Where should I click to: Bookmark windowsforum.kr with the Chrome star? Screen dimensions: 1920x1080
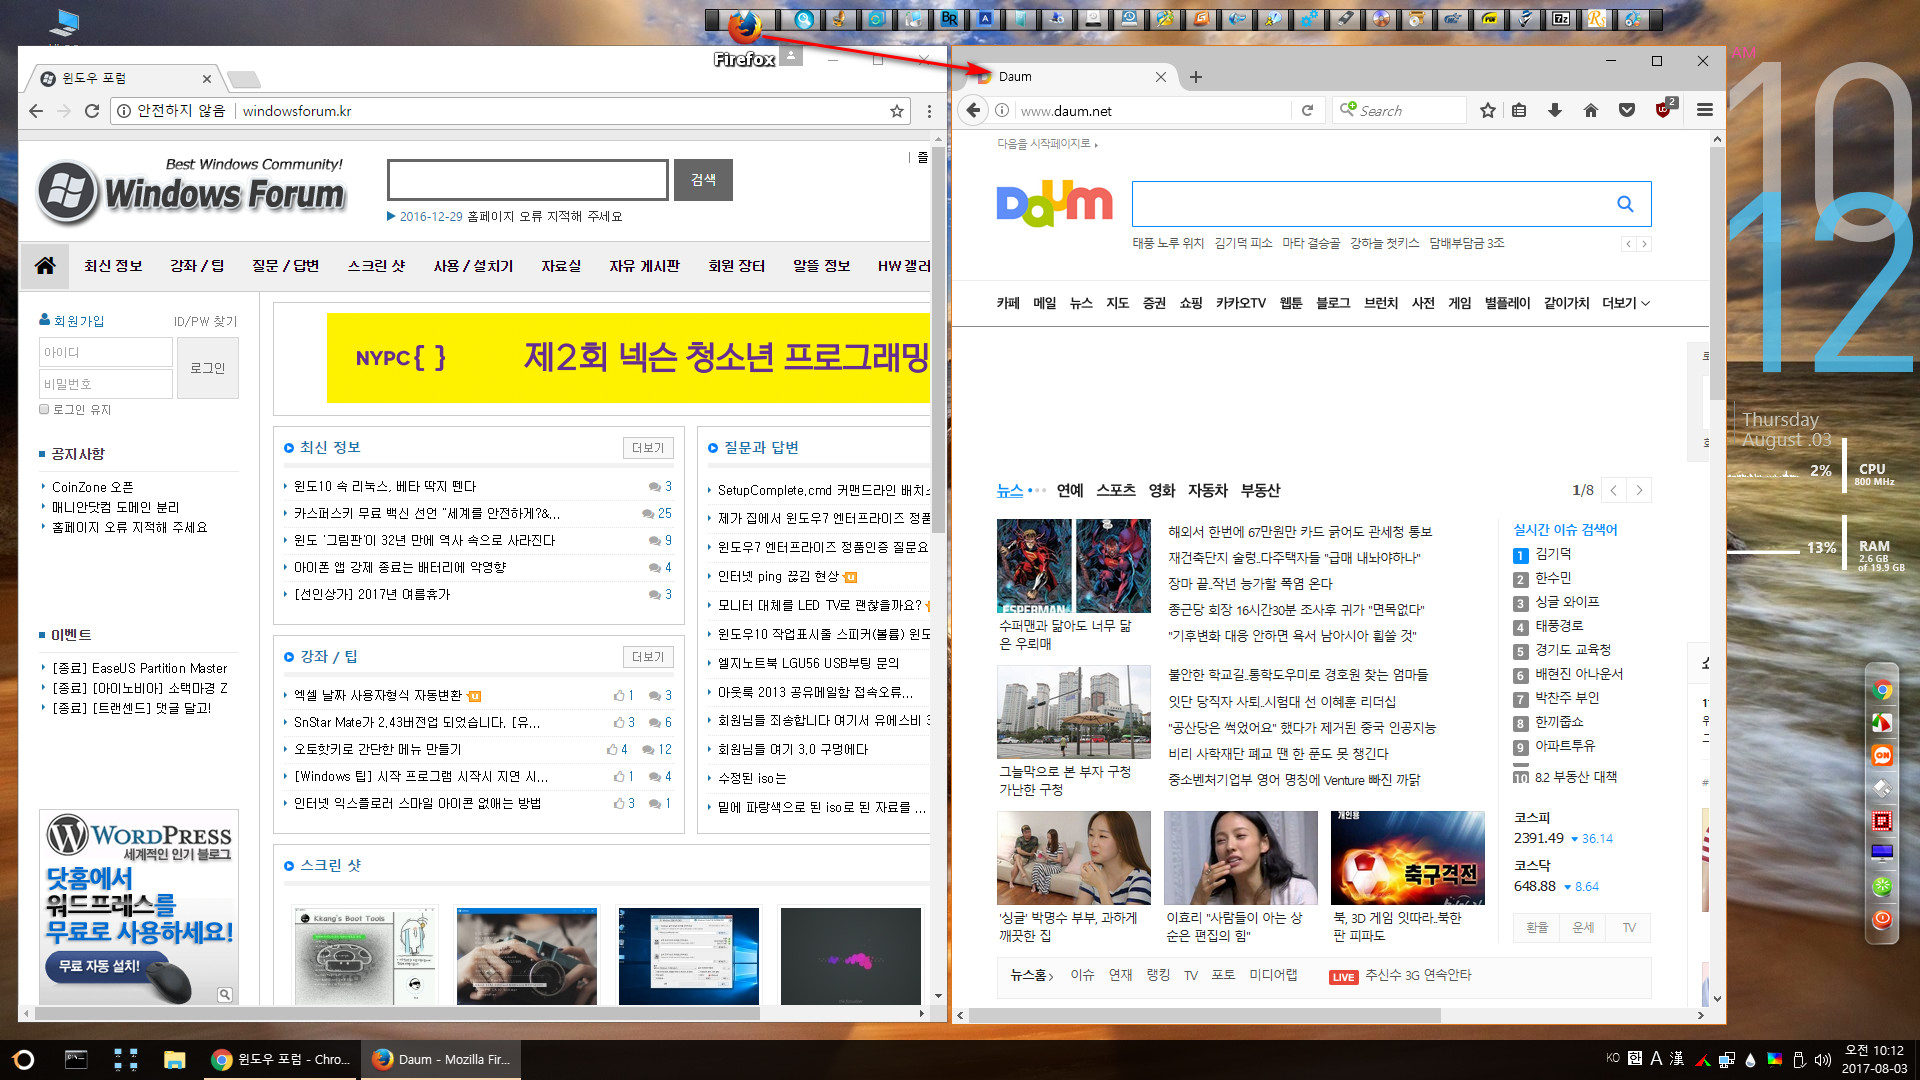897,111
